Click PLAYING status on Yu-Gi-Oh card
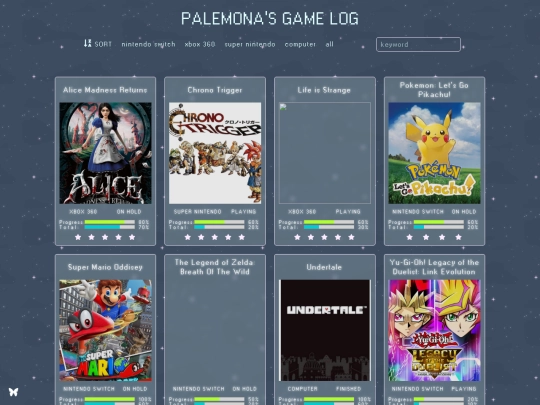Viewport: 540px width, 405px height. click(x=464, y=389)
